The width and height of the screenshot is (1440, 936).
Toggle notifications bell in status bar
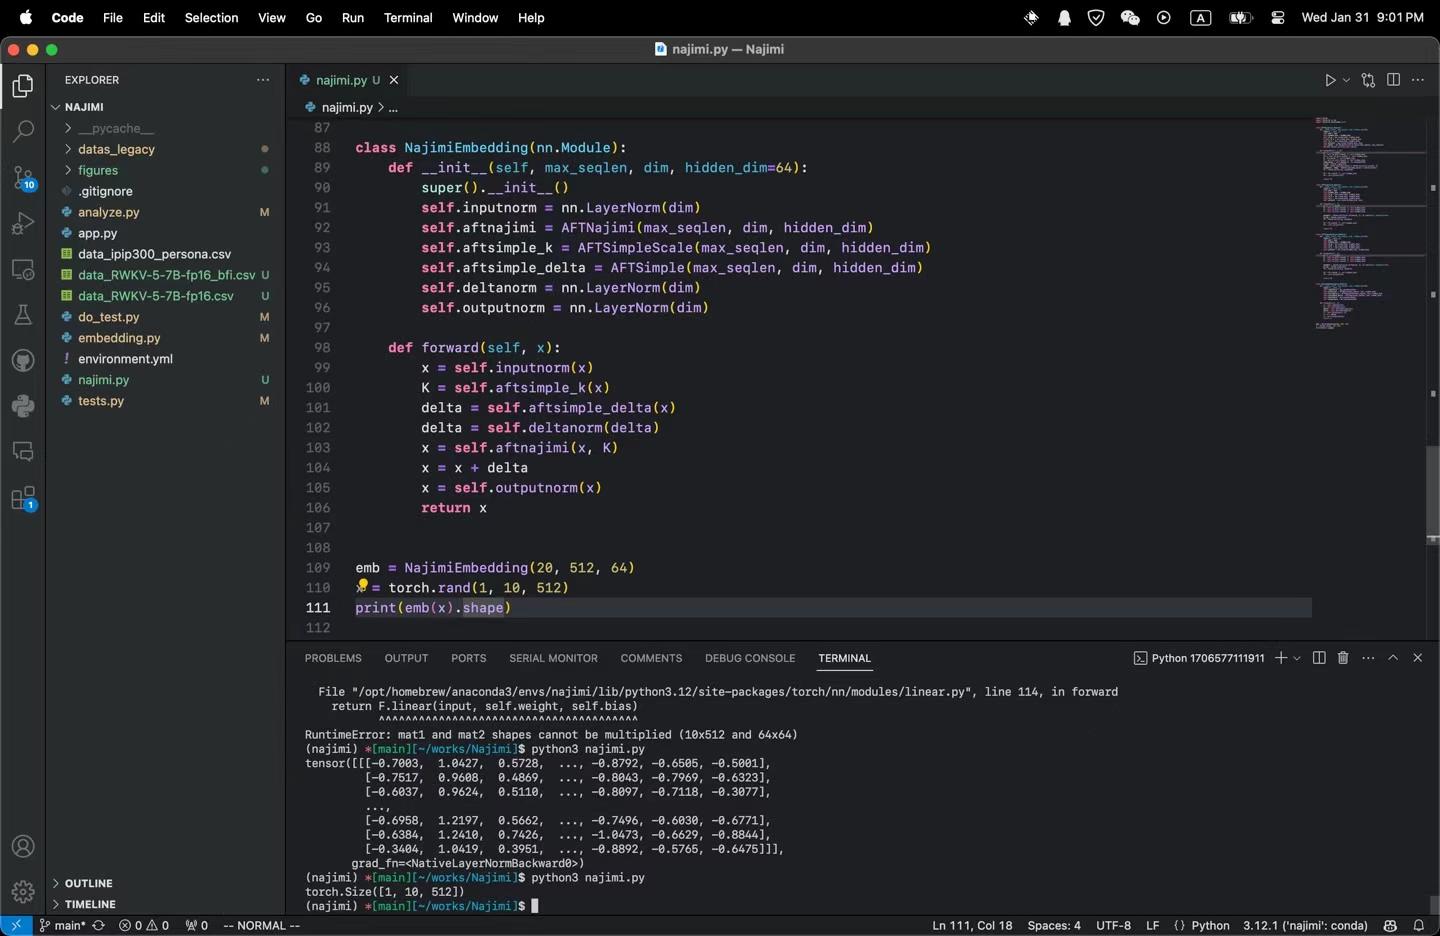click(1418, 925)
